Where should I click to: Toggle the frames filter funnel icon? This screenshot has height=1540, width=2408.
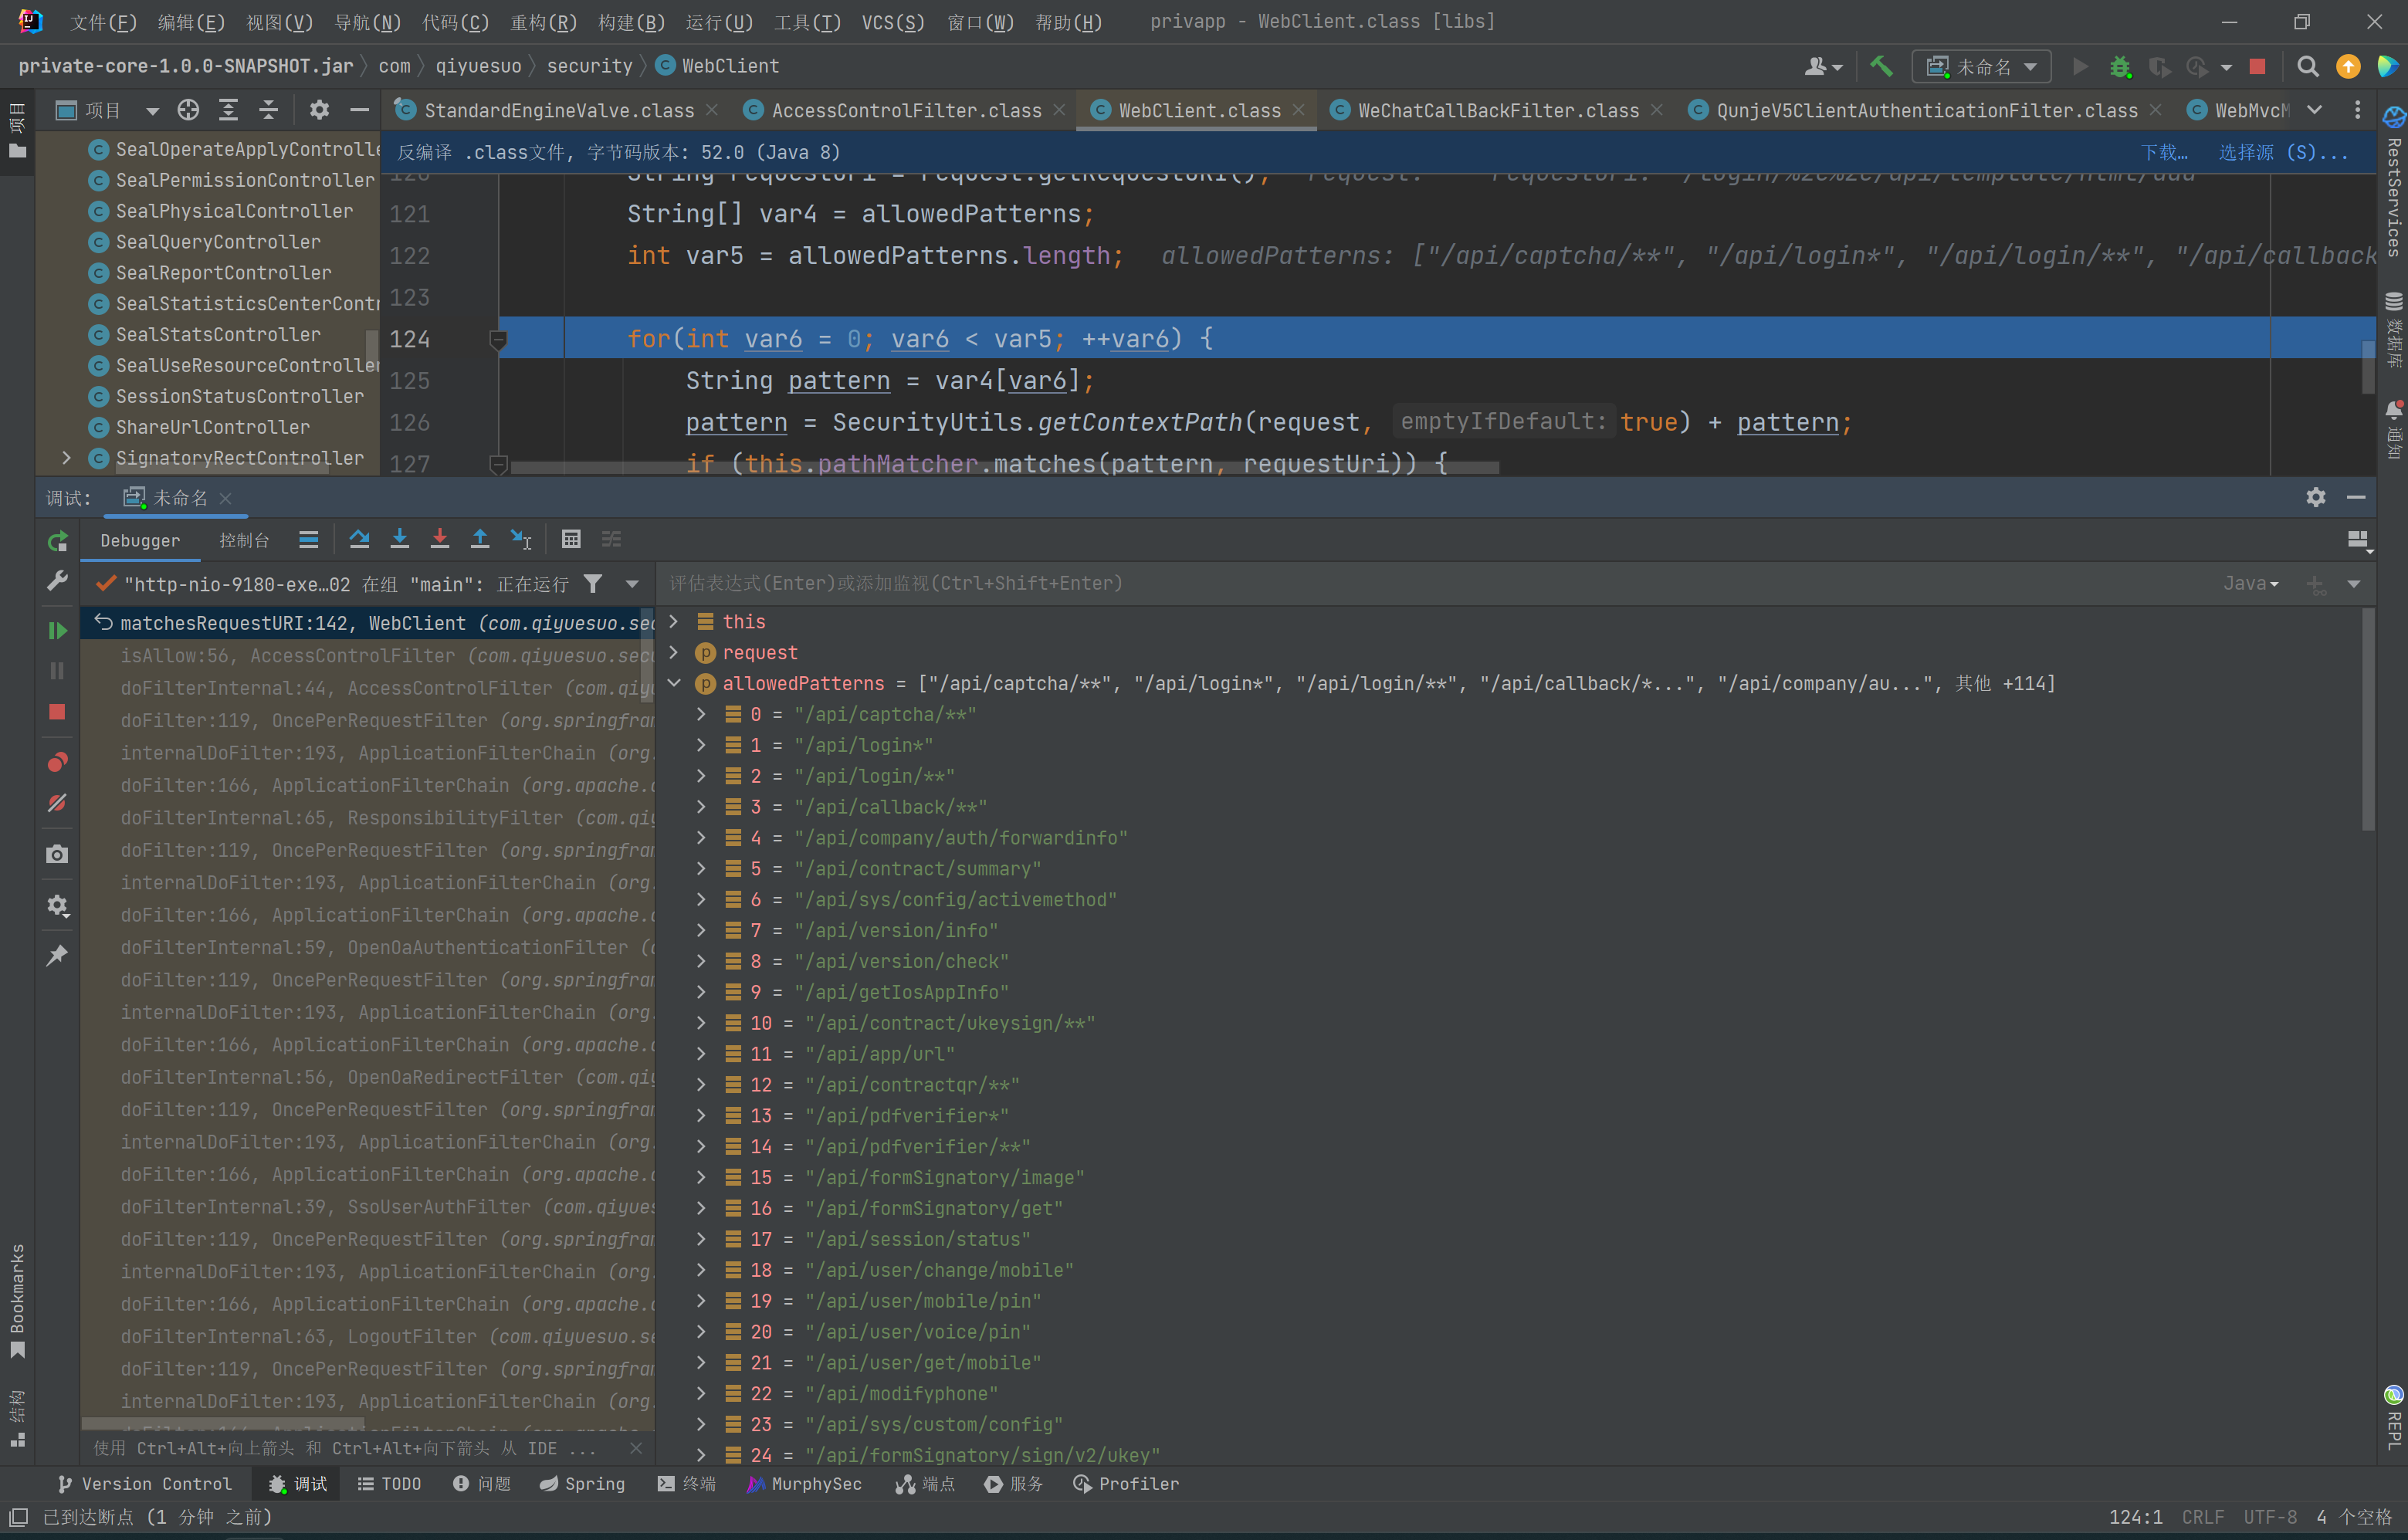pos(593,584)
